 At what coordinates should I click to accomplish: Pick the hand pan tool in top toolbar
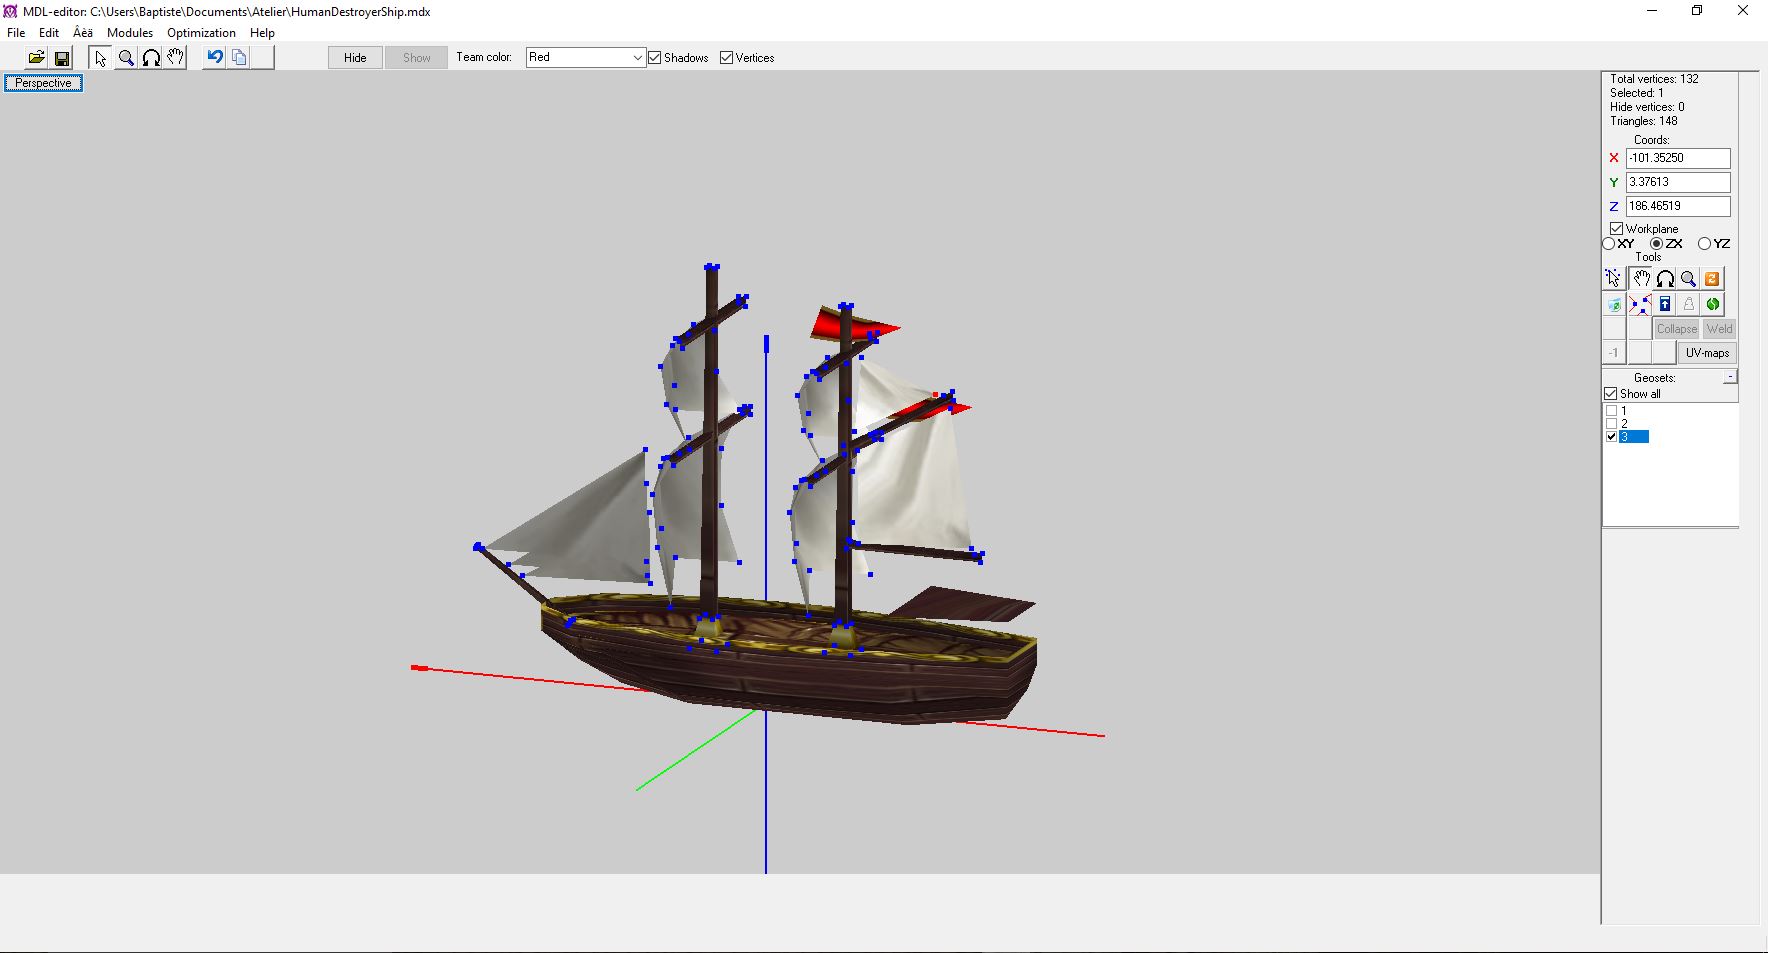(x=176, y=58)
